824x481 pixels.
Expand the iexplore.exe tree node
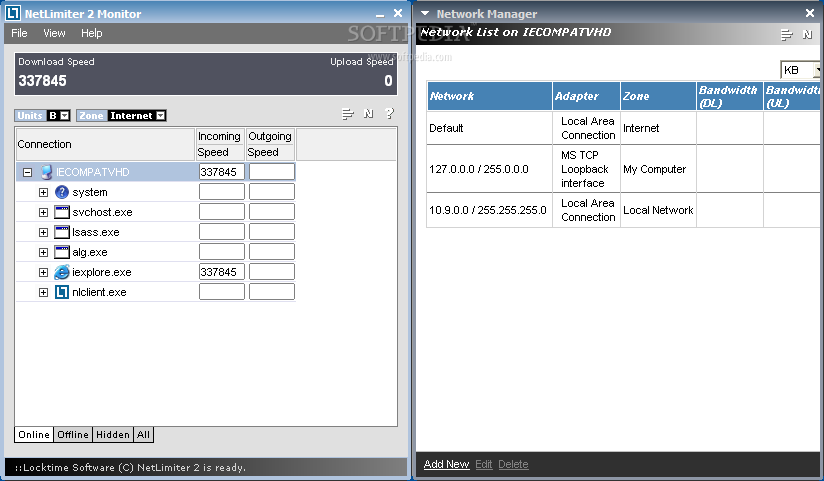click(x=43, y=272)
